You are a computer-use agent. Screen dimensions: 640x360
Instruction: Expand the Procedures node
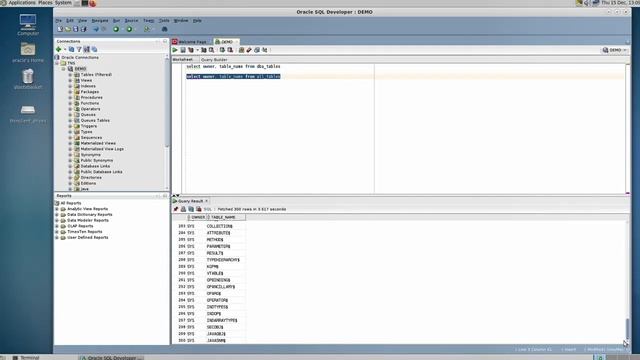coord(70,98)
